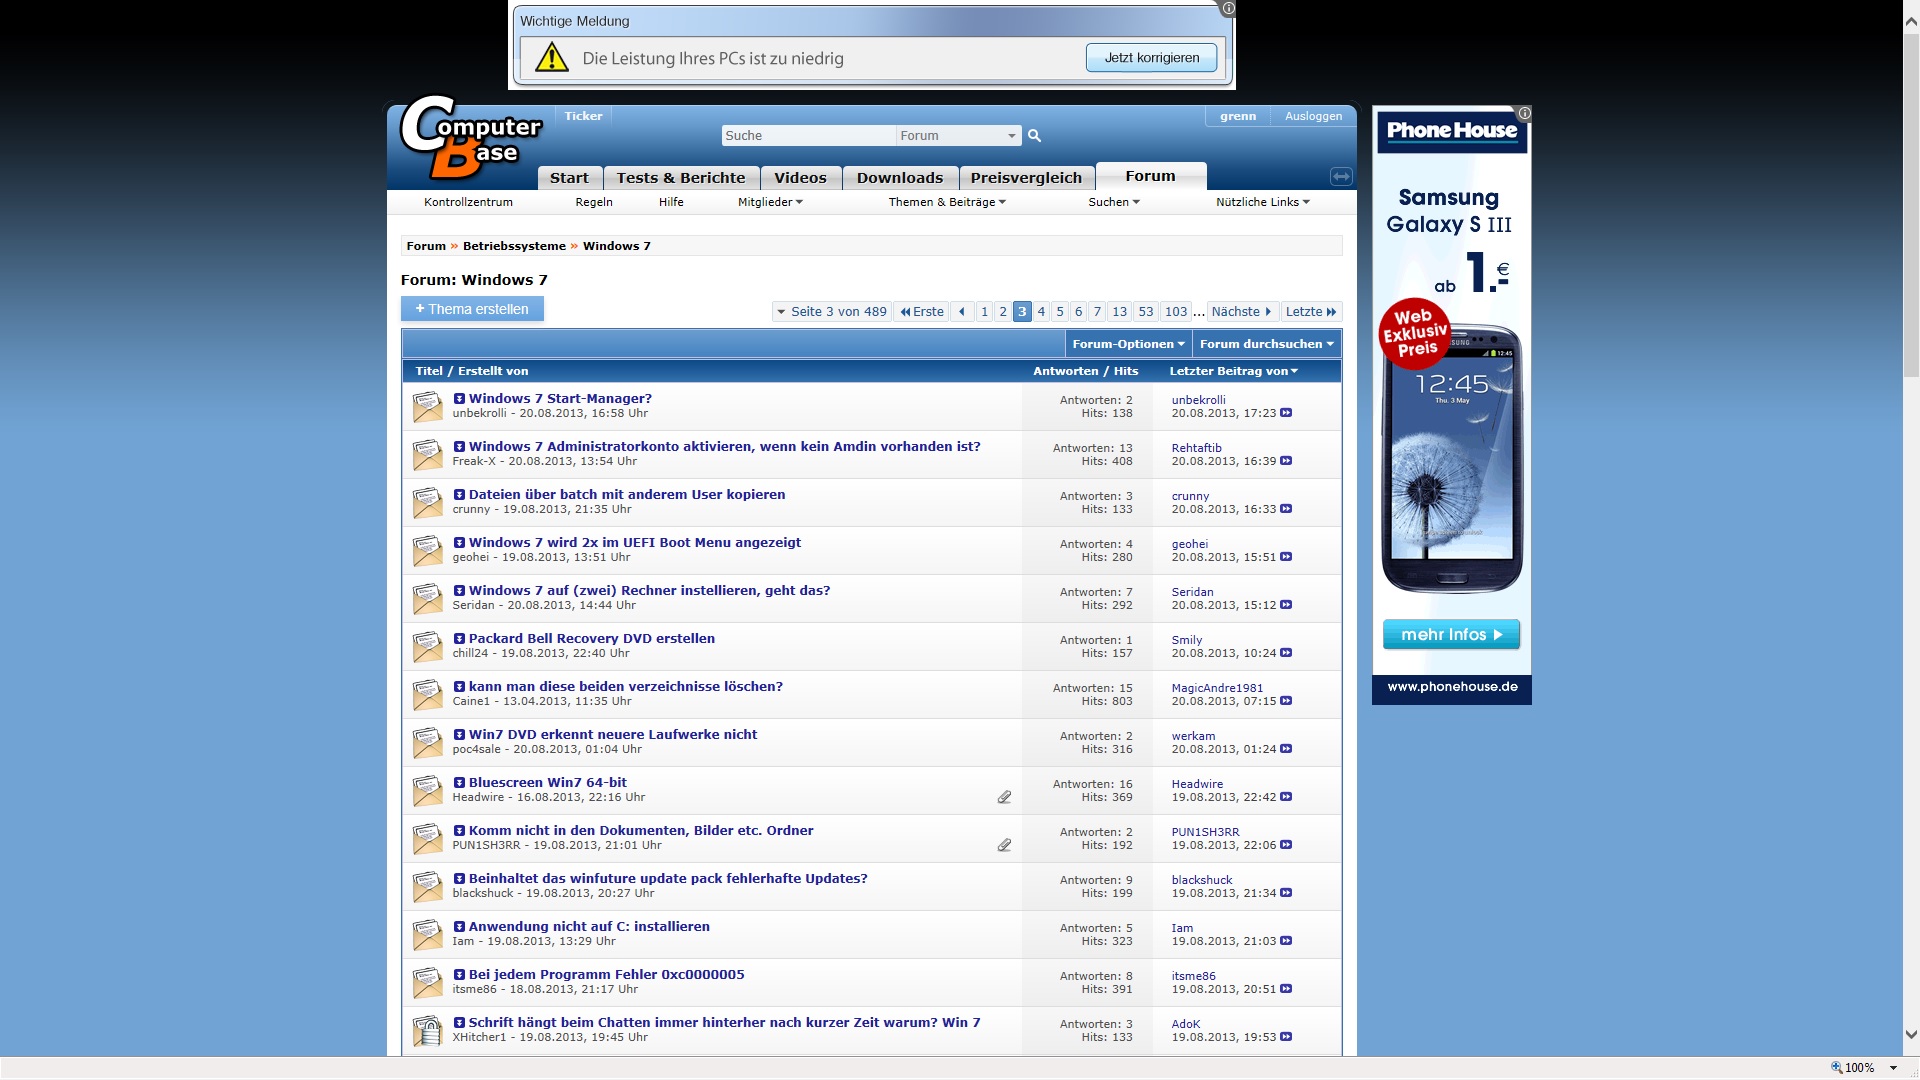Click the Ausloggen link
This screenshot has width=1920, height=1080.
pos(1313,116)
